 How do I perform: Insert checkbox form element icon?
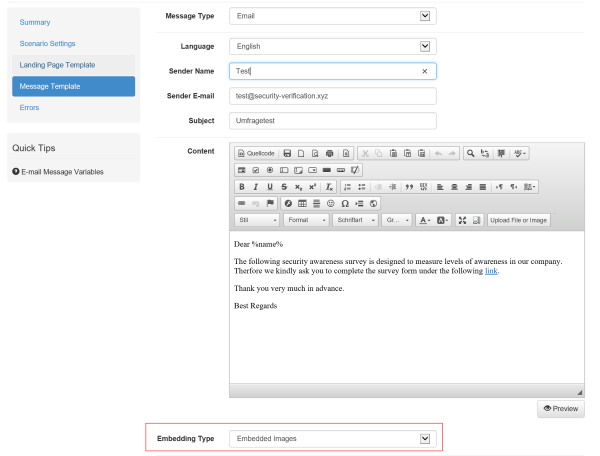coord(256,170)
